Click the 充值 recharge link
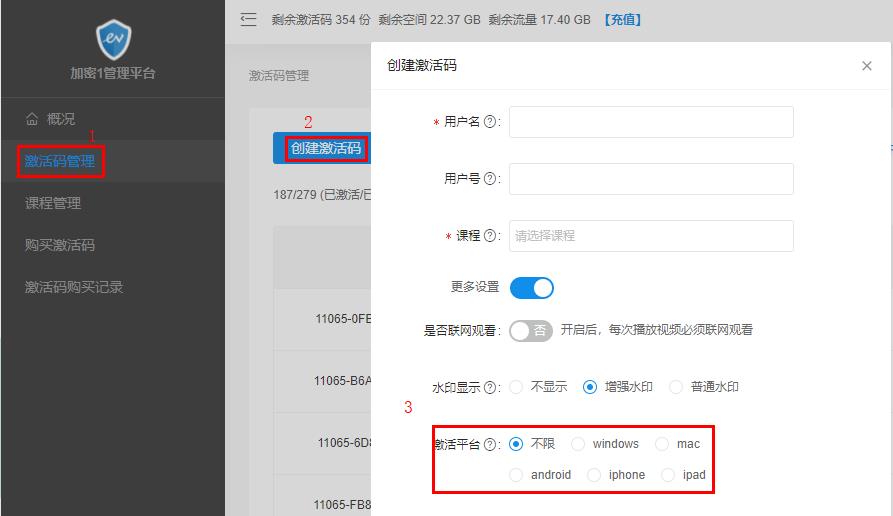This screenshot has width=893, height=516. pos(622,19)
